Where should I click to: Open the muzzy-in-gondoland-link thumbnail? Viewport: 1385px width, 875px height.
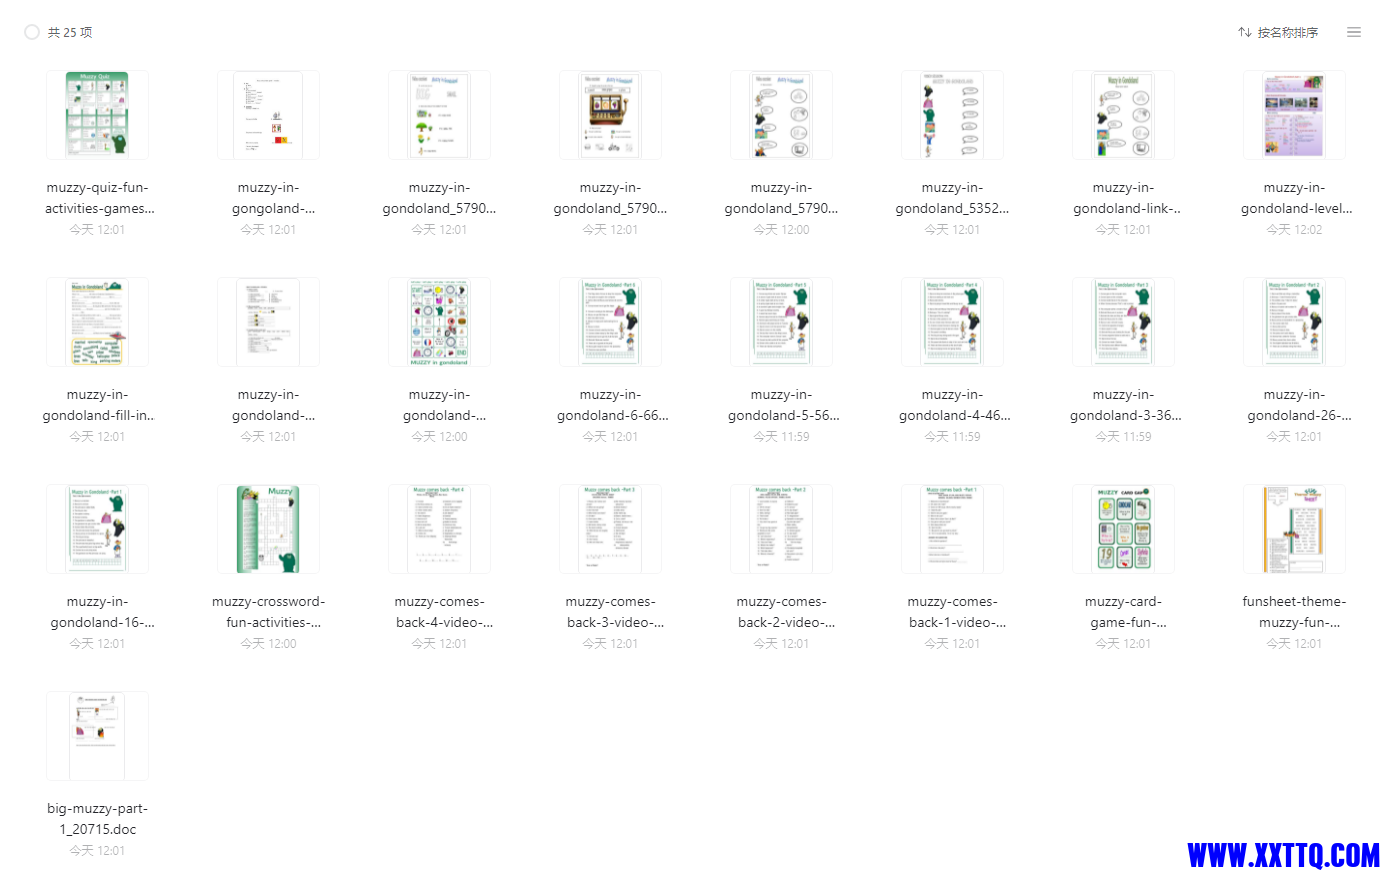(1123, 115)
